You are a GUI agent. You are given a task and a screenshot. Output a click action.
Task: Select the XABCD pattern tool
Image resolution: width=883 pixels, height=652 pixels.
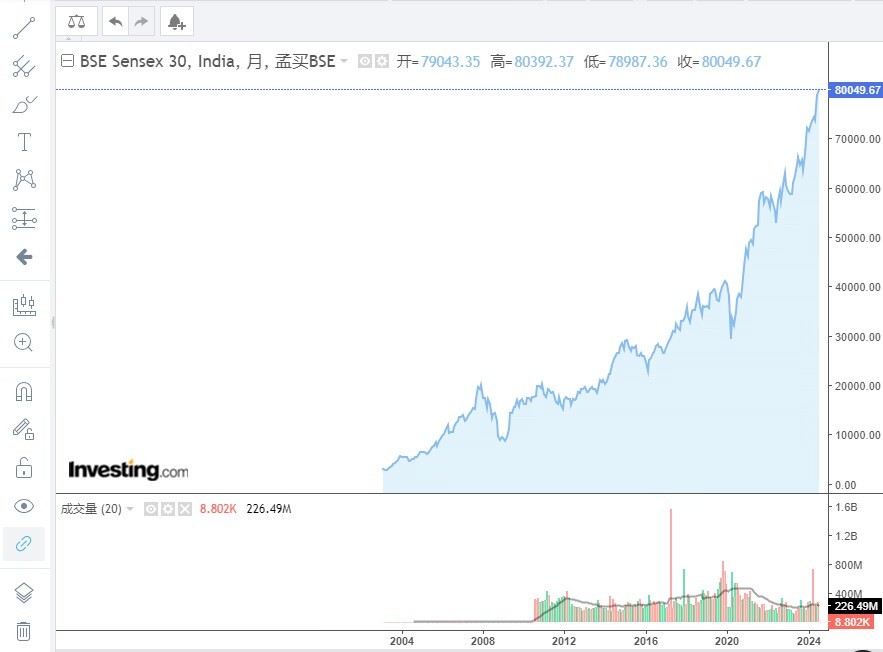click(x=24, y=180)
